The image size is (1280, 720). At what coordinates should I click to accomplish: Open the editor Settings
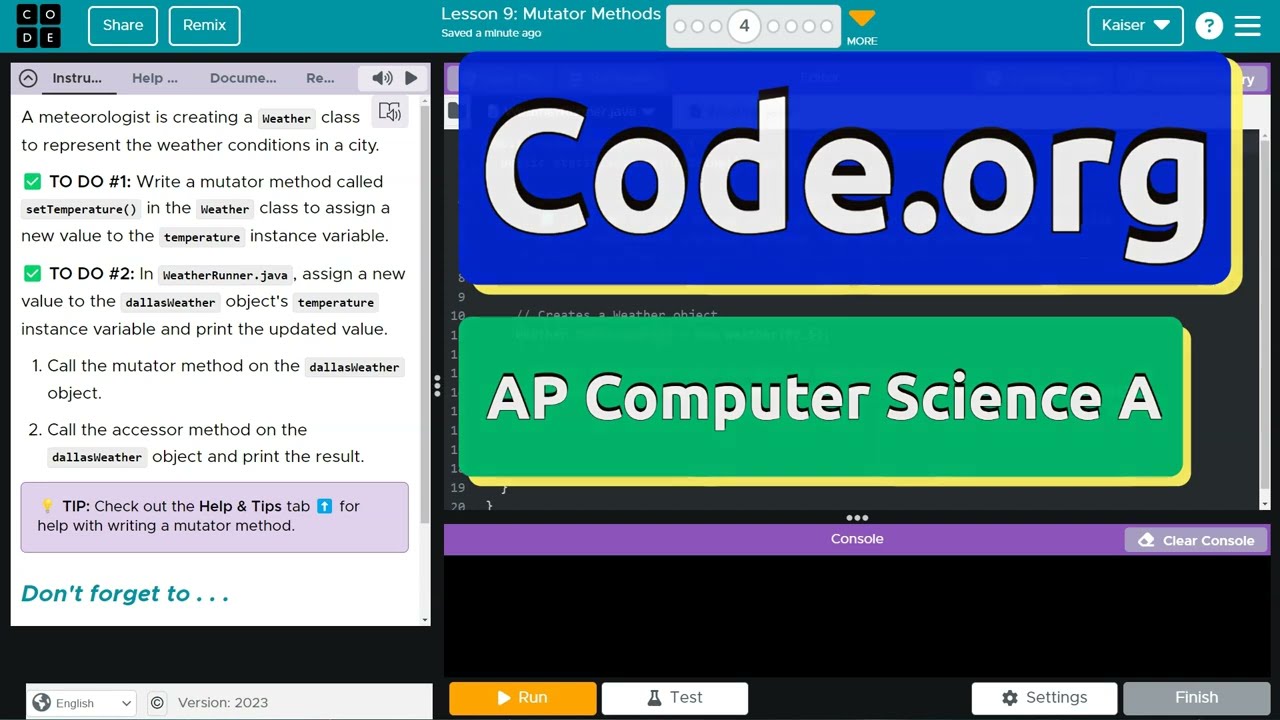[x=1044, y=698]
